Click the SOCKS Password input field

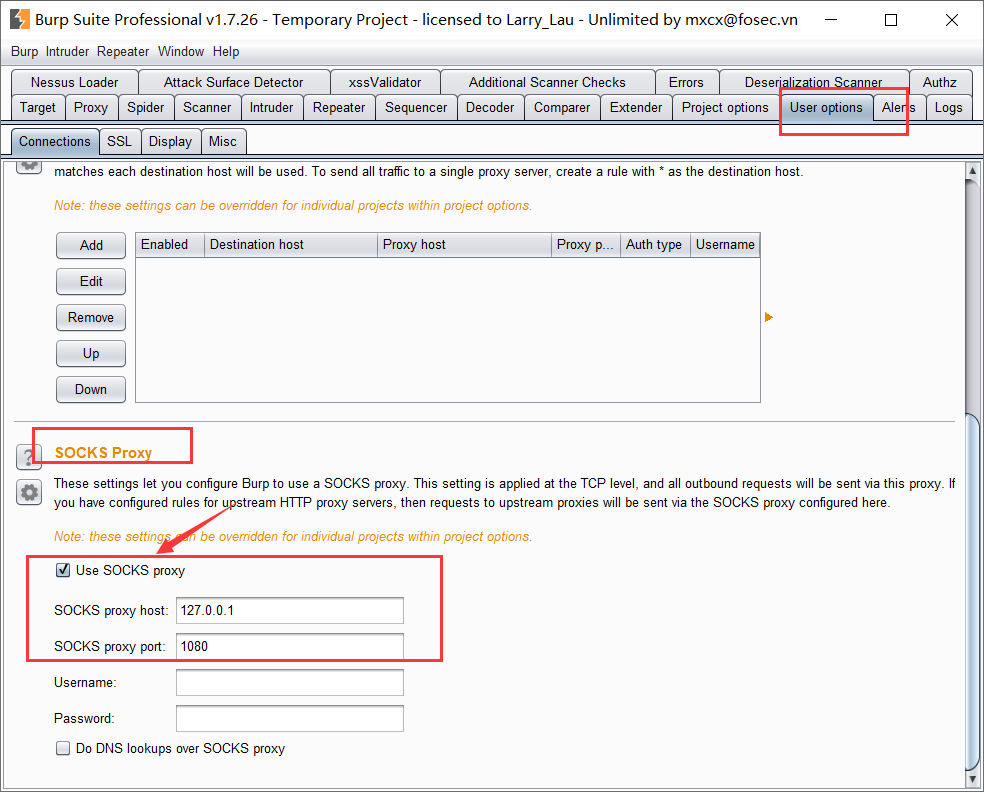(x=290, y=719)
